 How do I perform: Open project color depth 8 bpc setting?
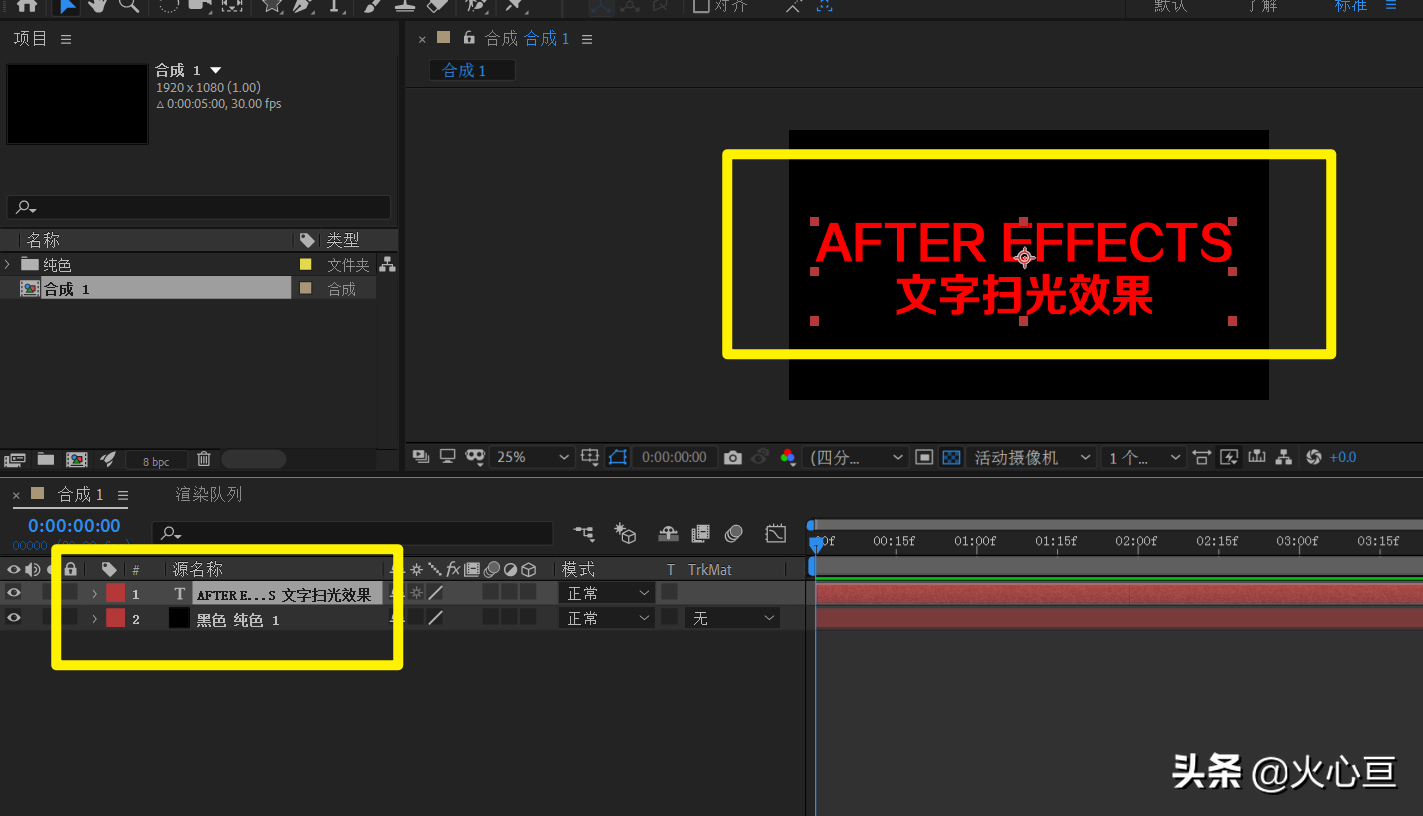coord(156,461)
